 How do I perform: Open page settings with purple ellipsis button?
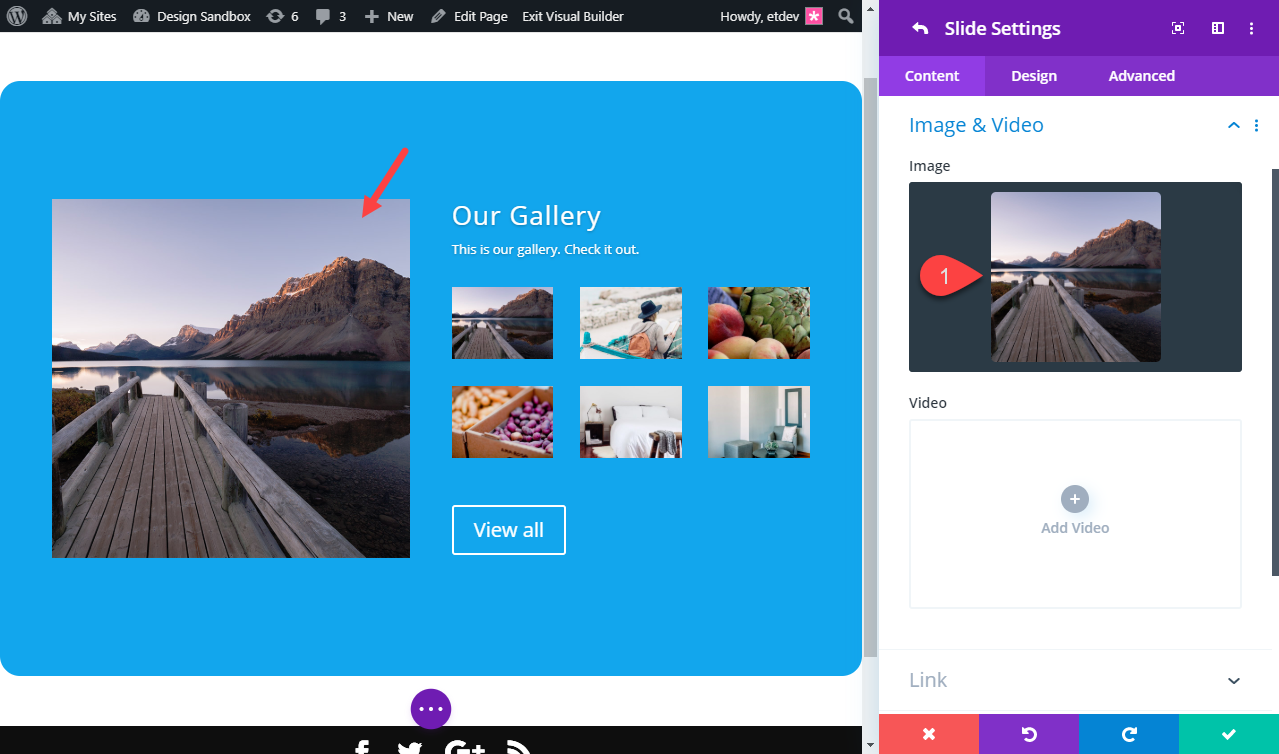tap(430, 709)
